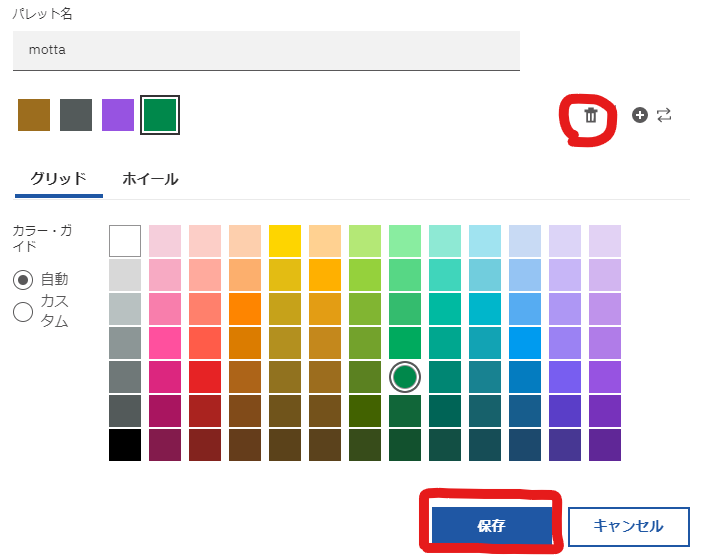Pick the vivid orange grid swatch

pos(245,309)
